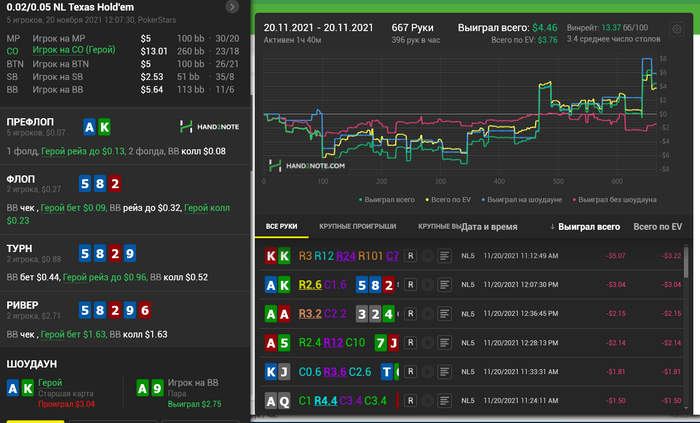Open hand text icon for KJ row
700x423 pixels.
tap(444, 372)
